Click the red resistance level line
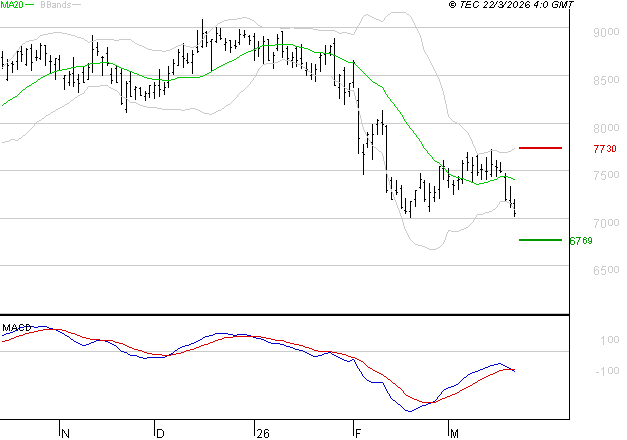The image size is (627, 440). point(540,148)
